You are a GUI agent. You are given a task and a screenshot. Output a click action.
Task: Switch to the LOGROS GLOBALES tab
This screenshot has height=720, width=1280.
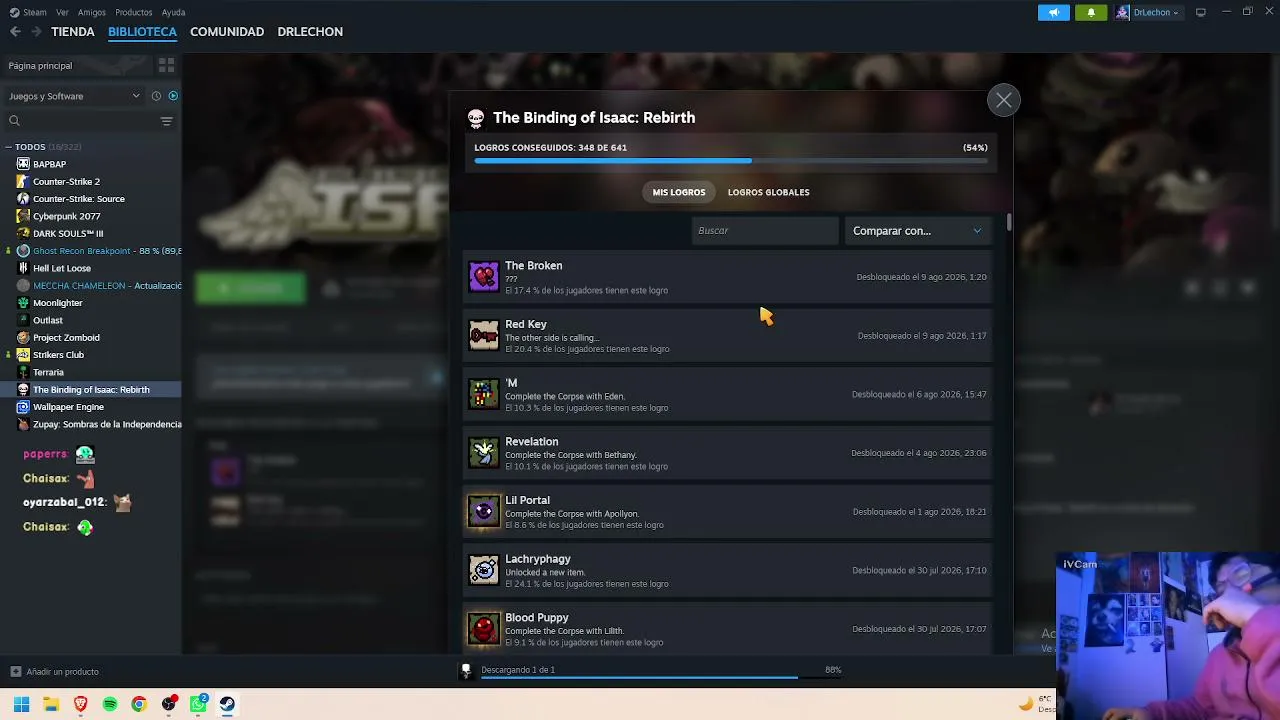769,192
